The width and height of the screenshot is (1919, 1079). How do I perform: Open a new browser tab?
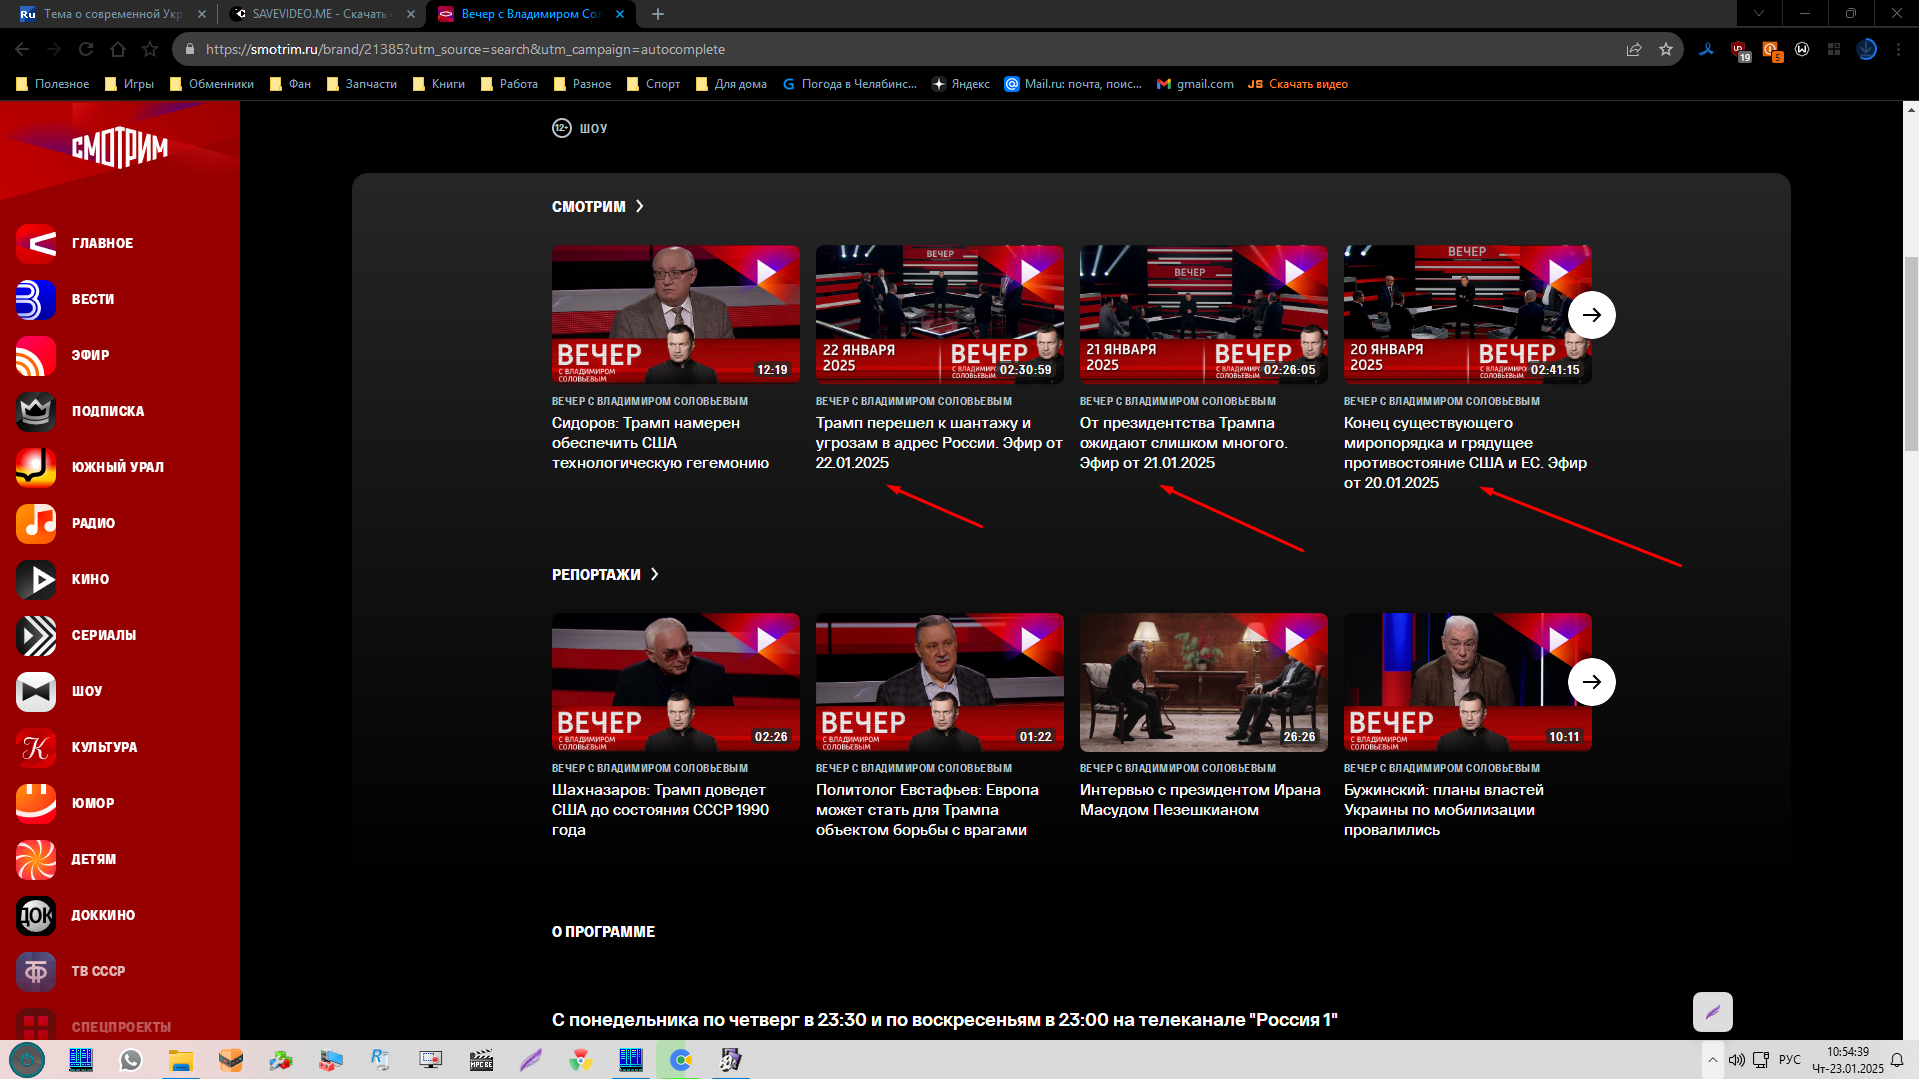click(657, 14)
